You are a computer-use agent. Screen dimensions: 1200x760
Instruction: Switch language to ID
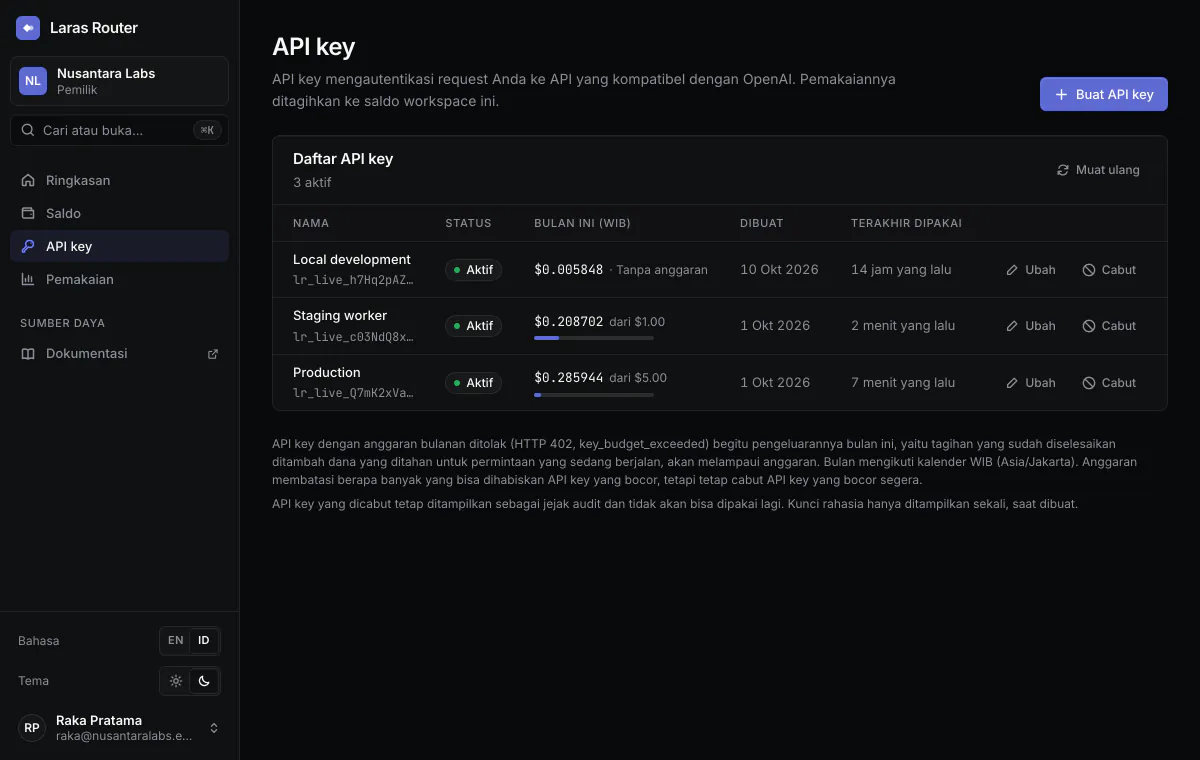[204, 640]
